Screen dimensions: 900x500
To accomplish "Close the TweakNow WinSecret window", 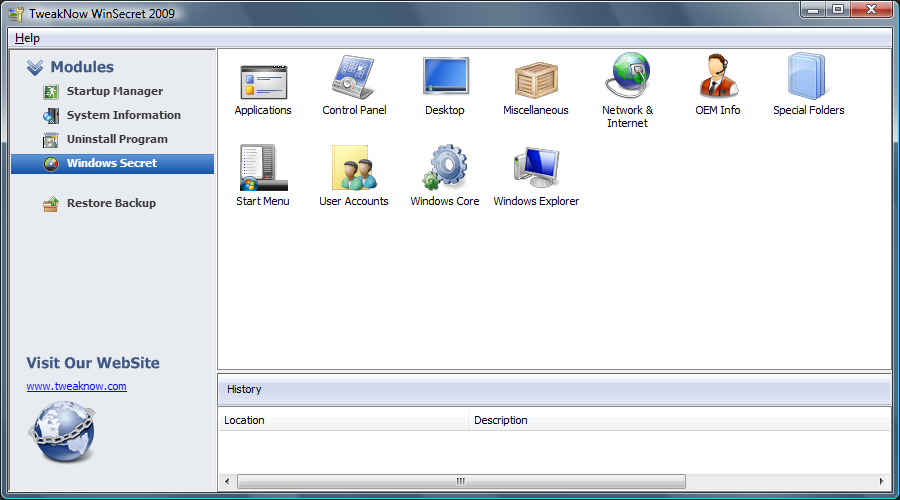I will coord(871,10).
